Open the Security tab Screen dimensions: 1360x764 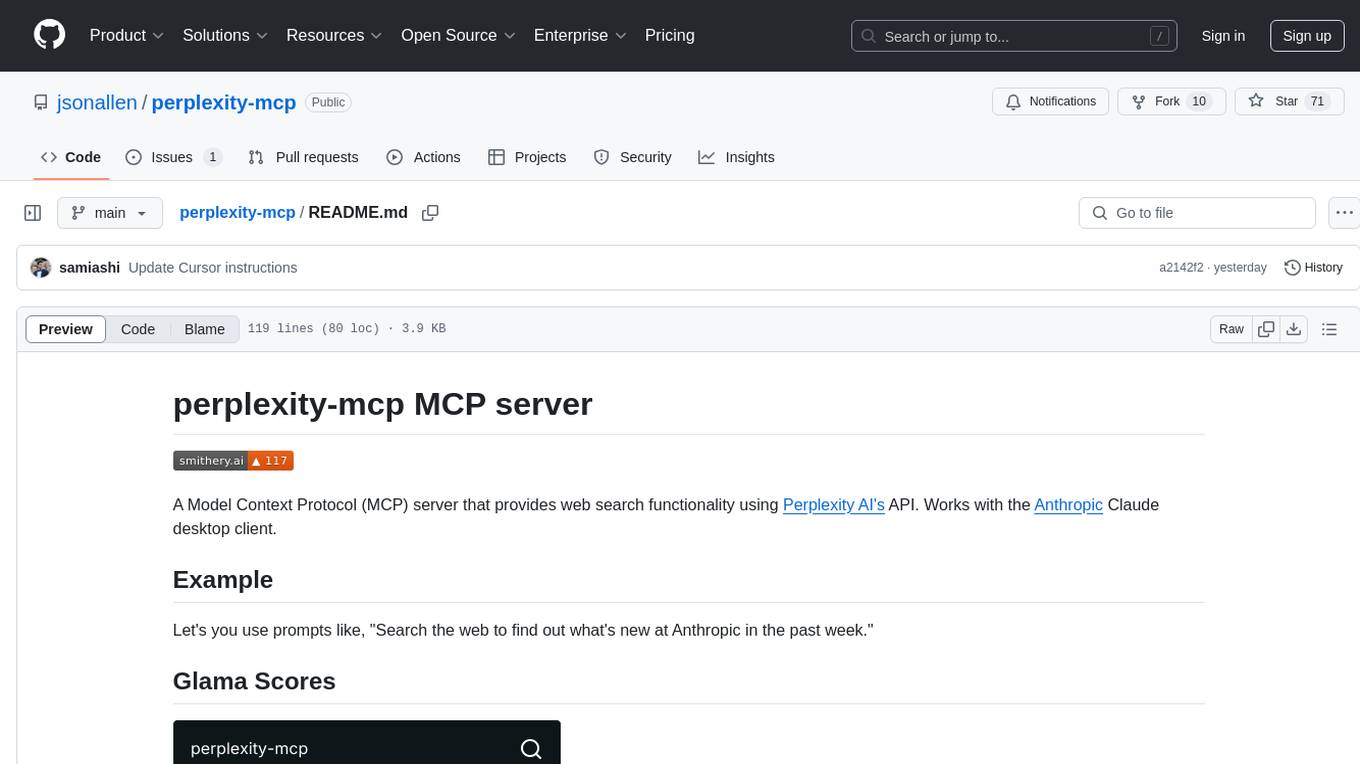(632, 157)
